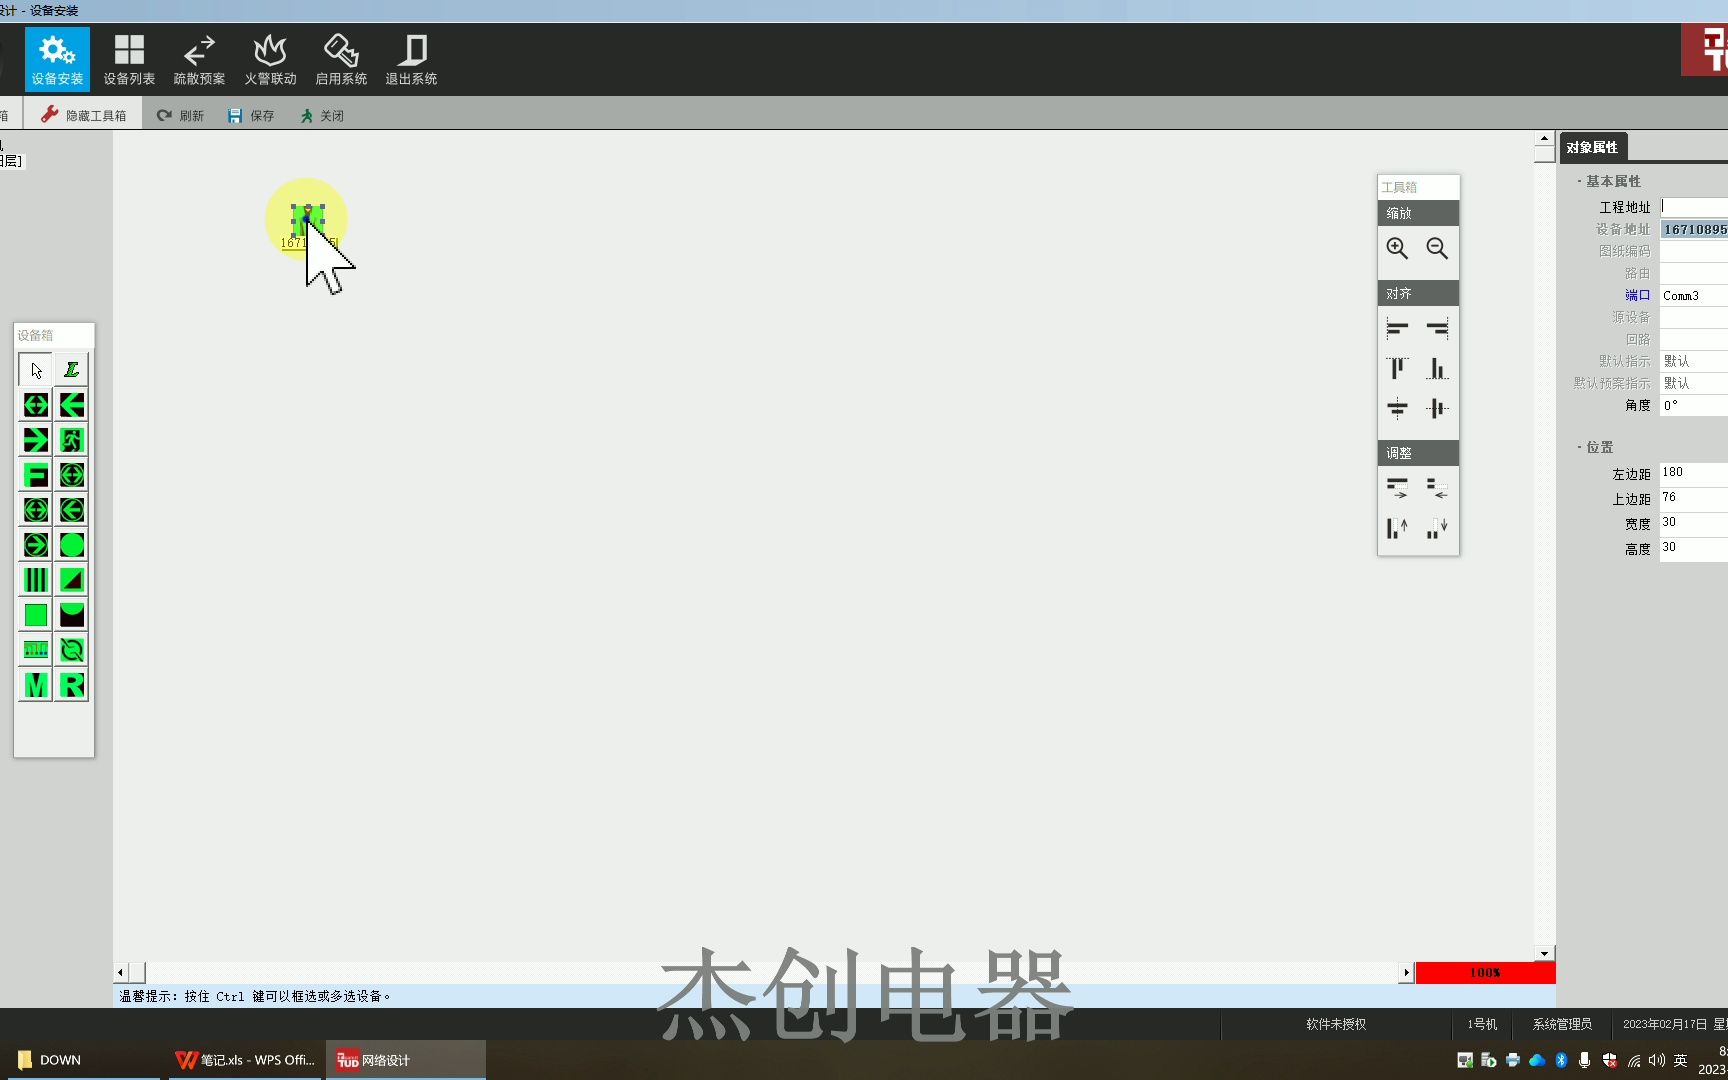Click the 关闭 close button

(x=321, y=115)
